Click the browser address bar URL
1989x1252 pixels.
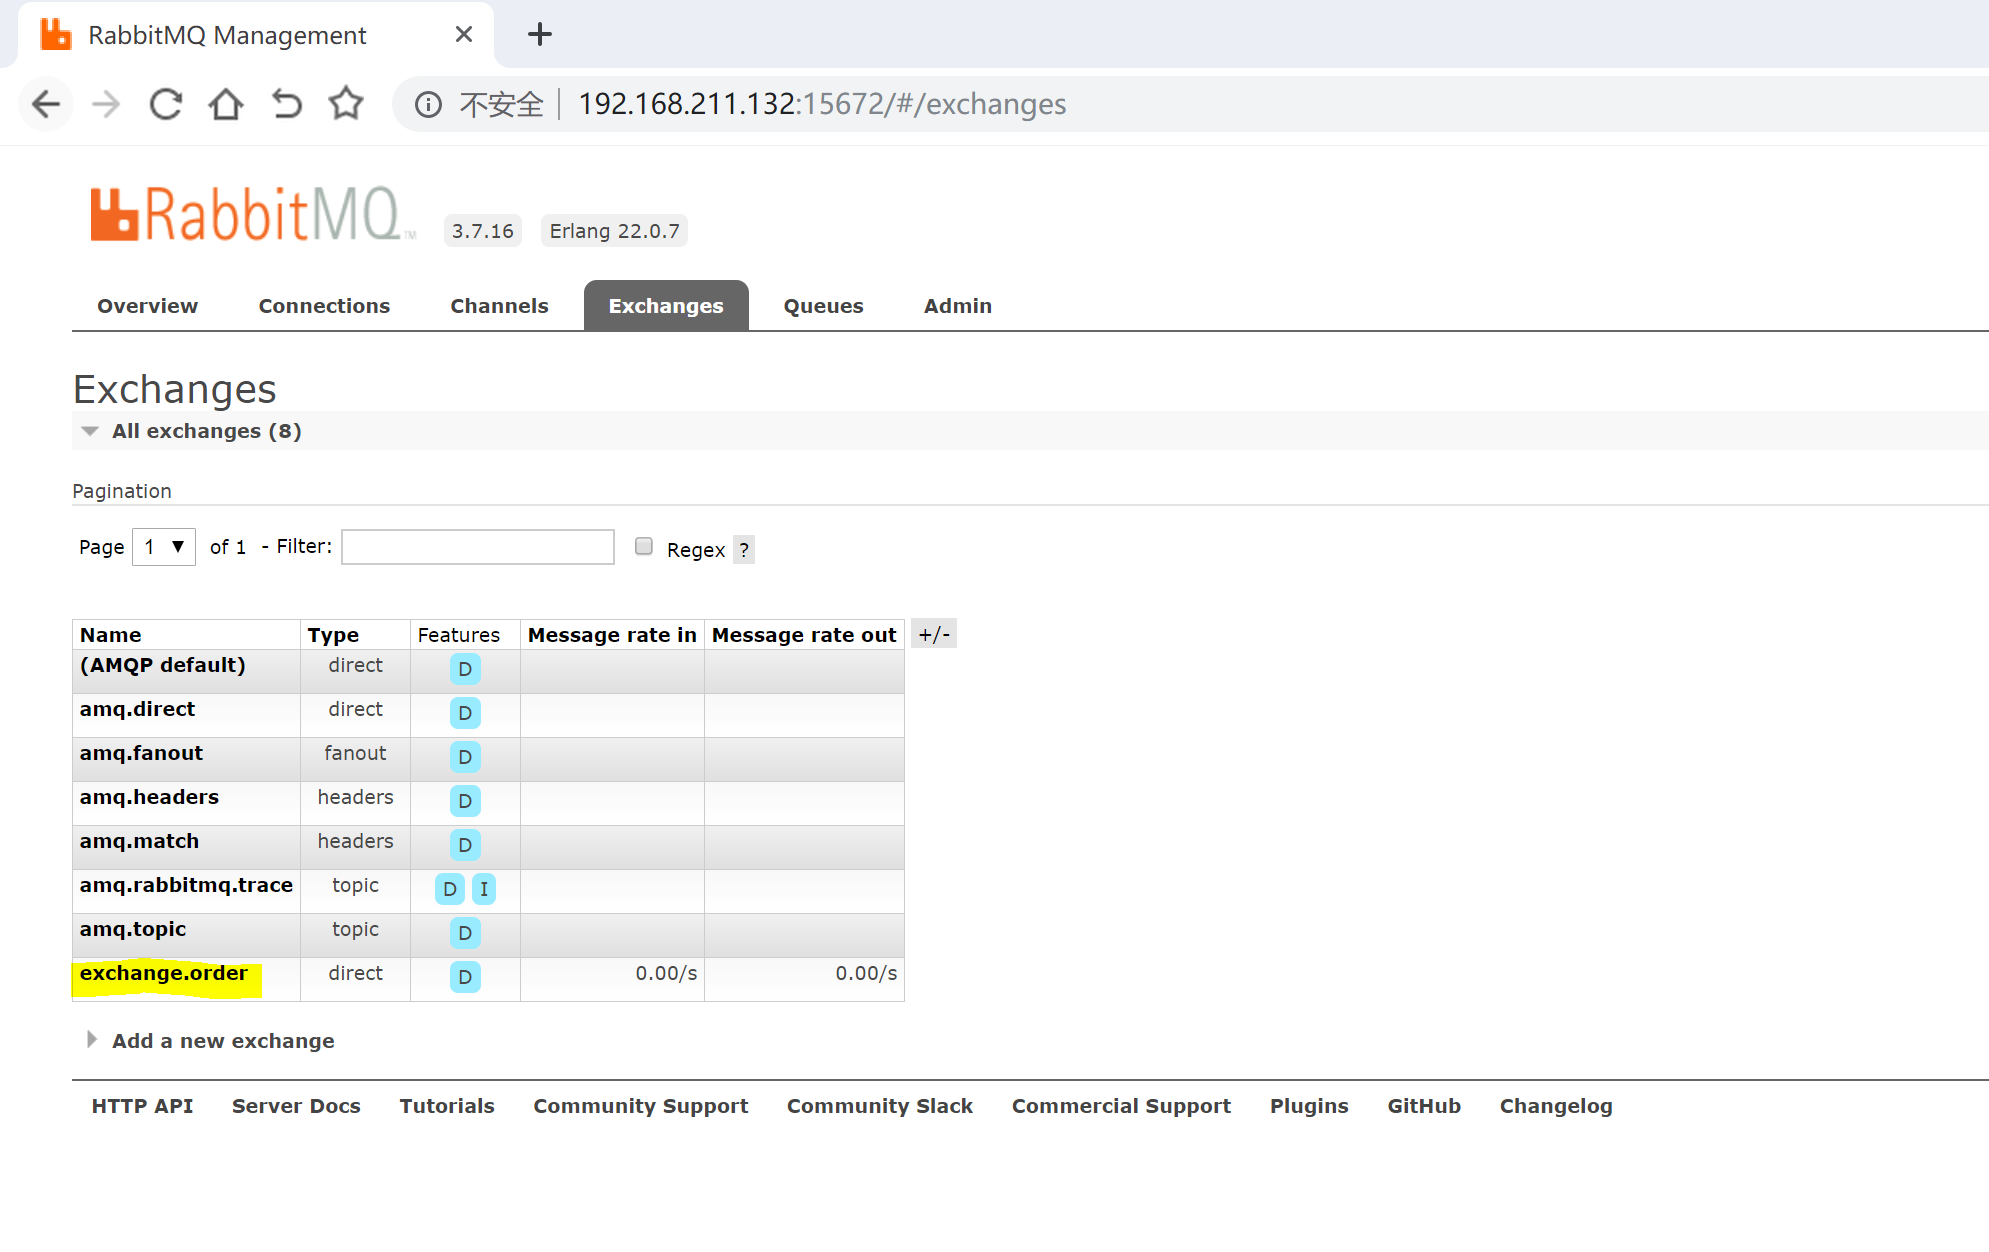pos(822,104)
